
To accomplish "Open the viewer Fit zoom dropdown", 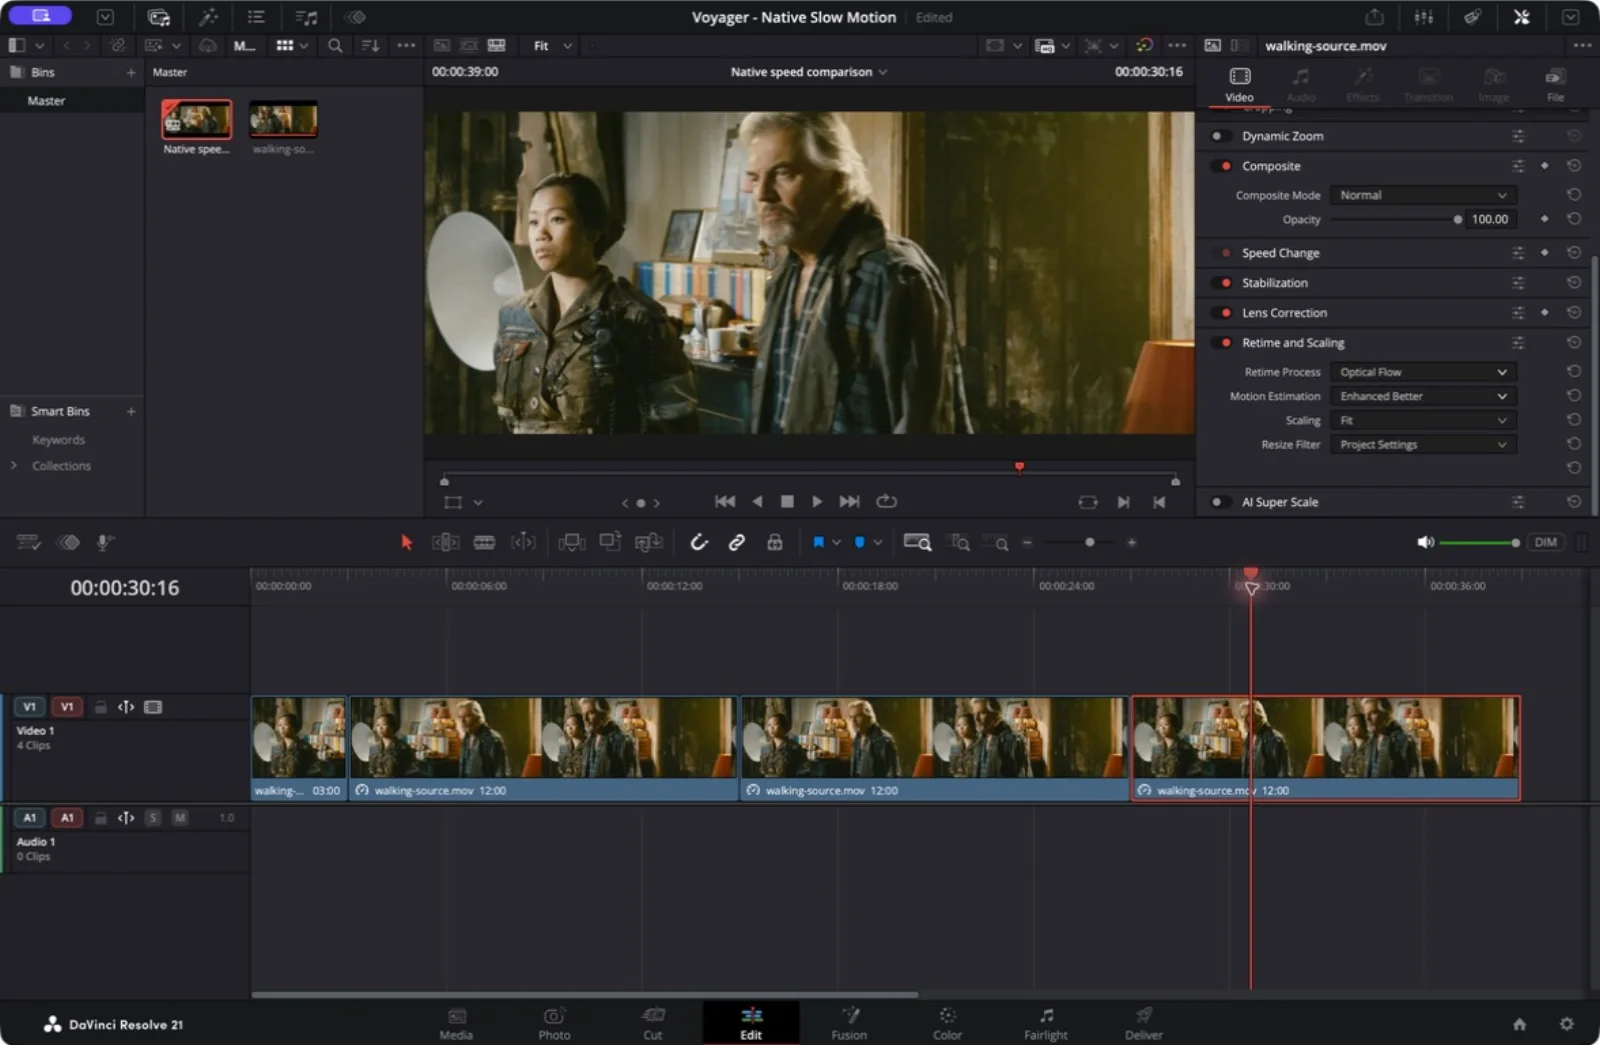I will [x=553, y=46].
